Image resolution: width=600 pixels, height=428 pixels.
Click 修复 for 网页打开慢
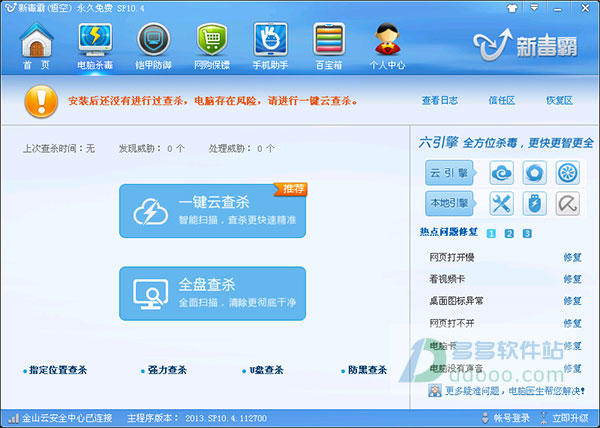point(572,257)
